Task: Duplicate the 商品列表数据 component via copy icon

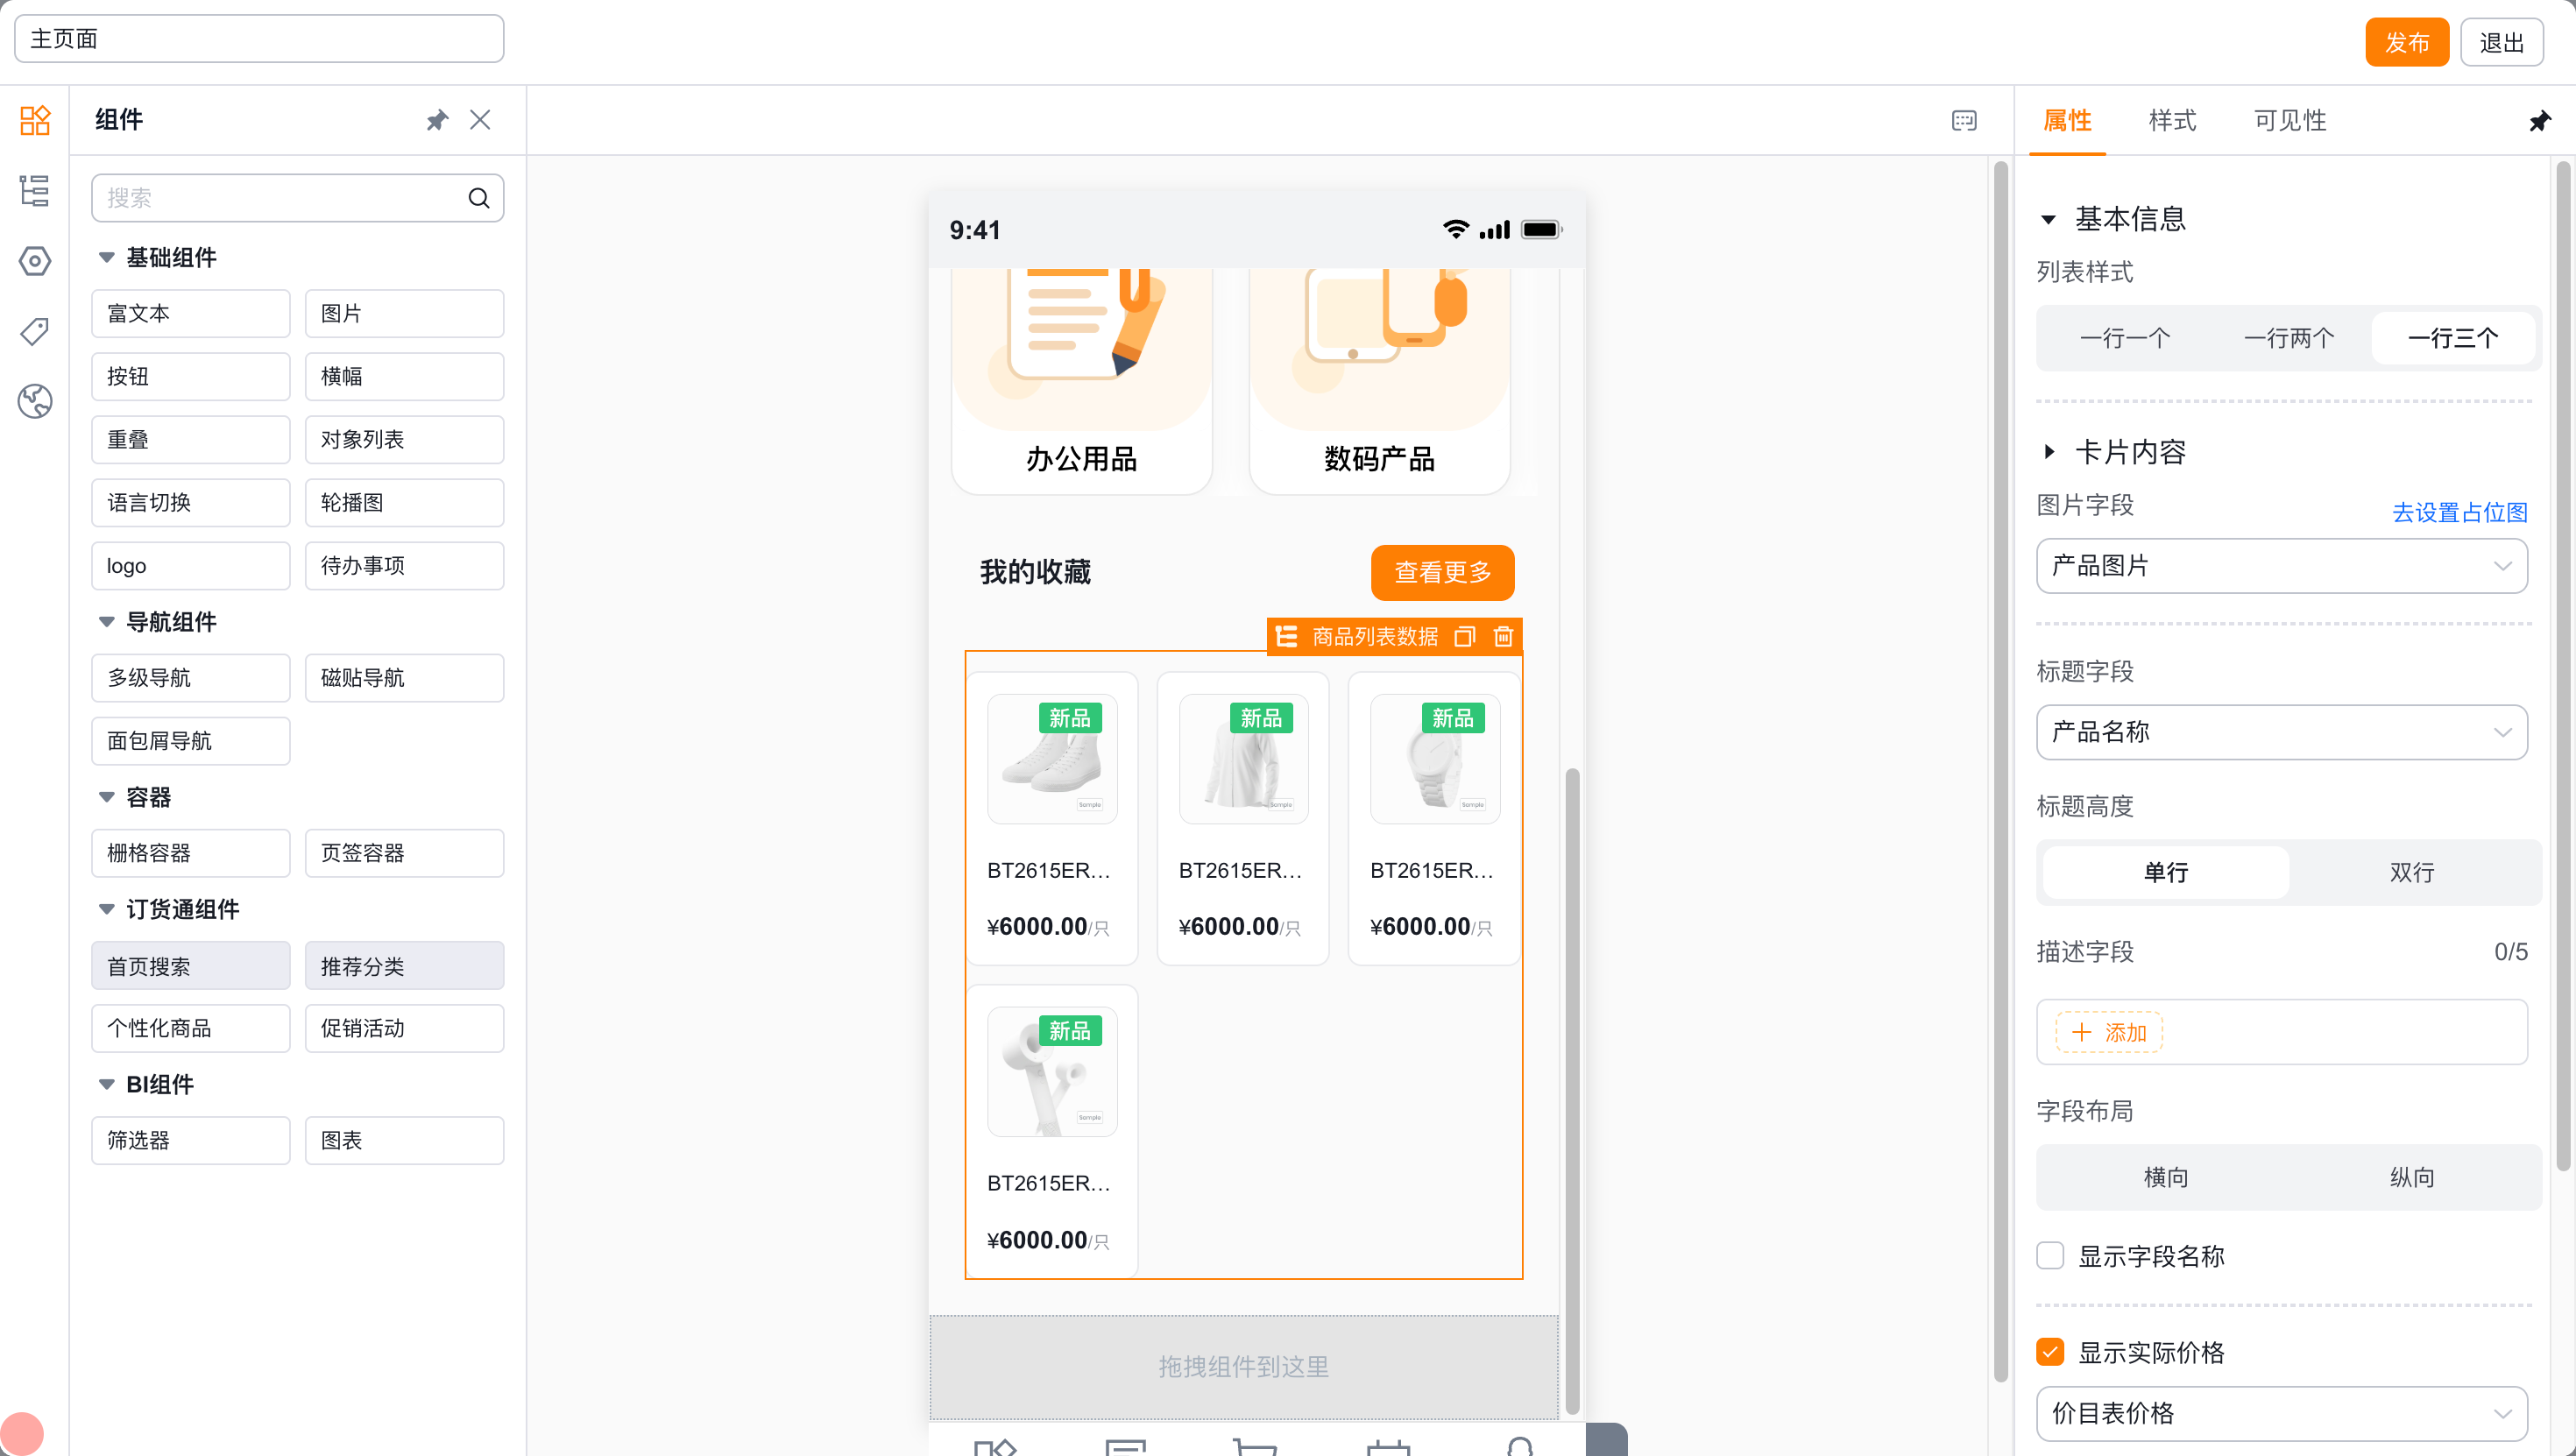Action: point(1465,636)
